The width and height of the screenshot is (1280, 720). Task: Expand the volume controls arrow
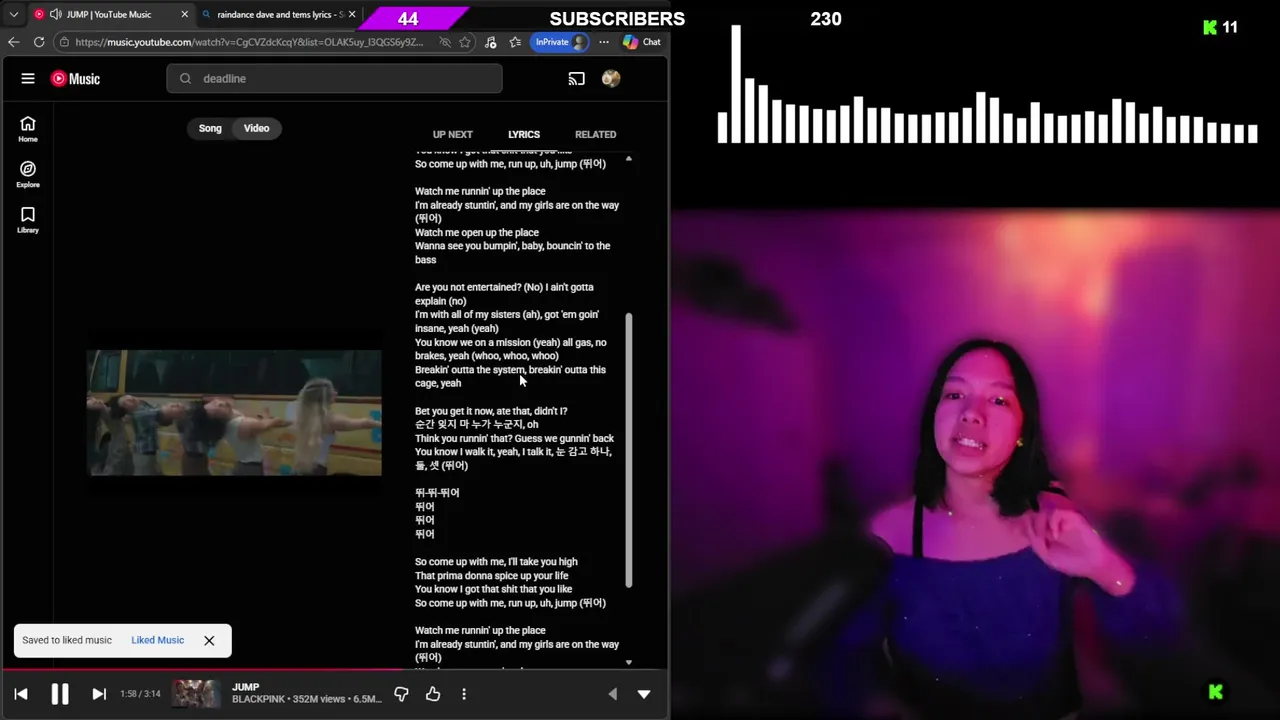click(x=613, y=694)
